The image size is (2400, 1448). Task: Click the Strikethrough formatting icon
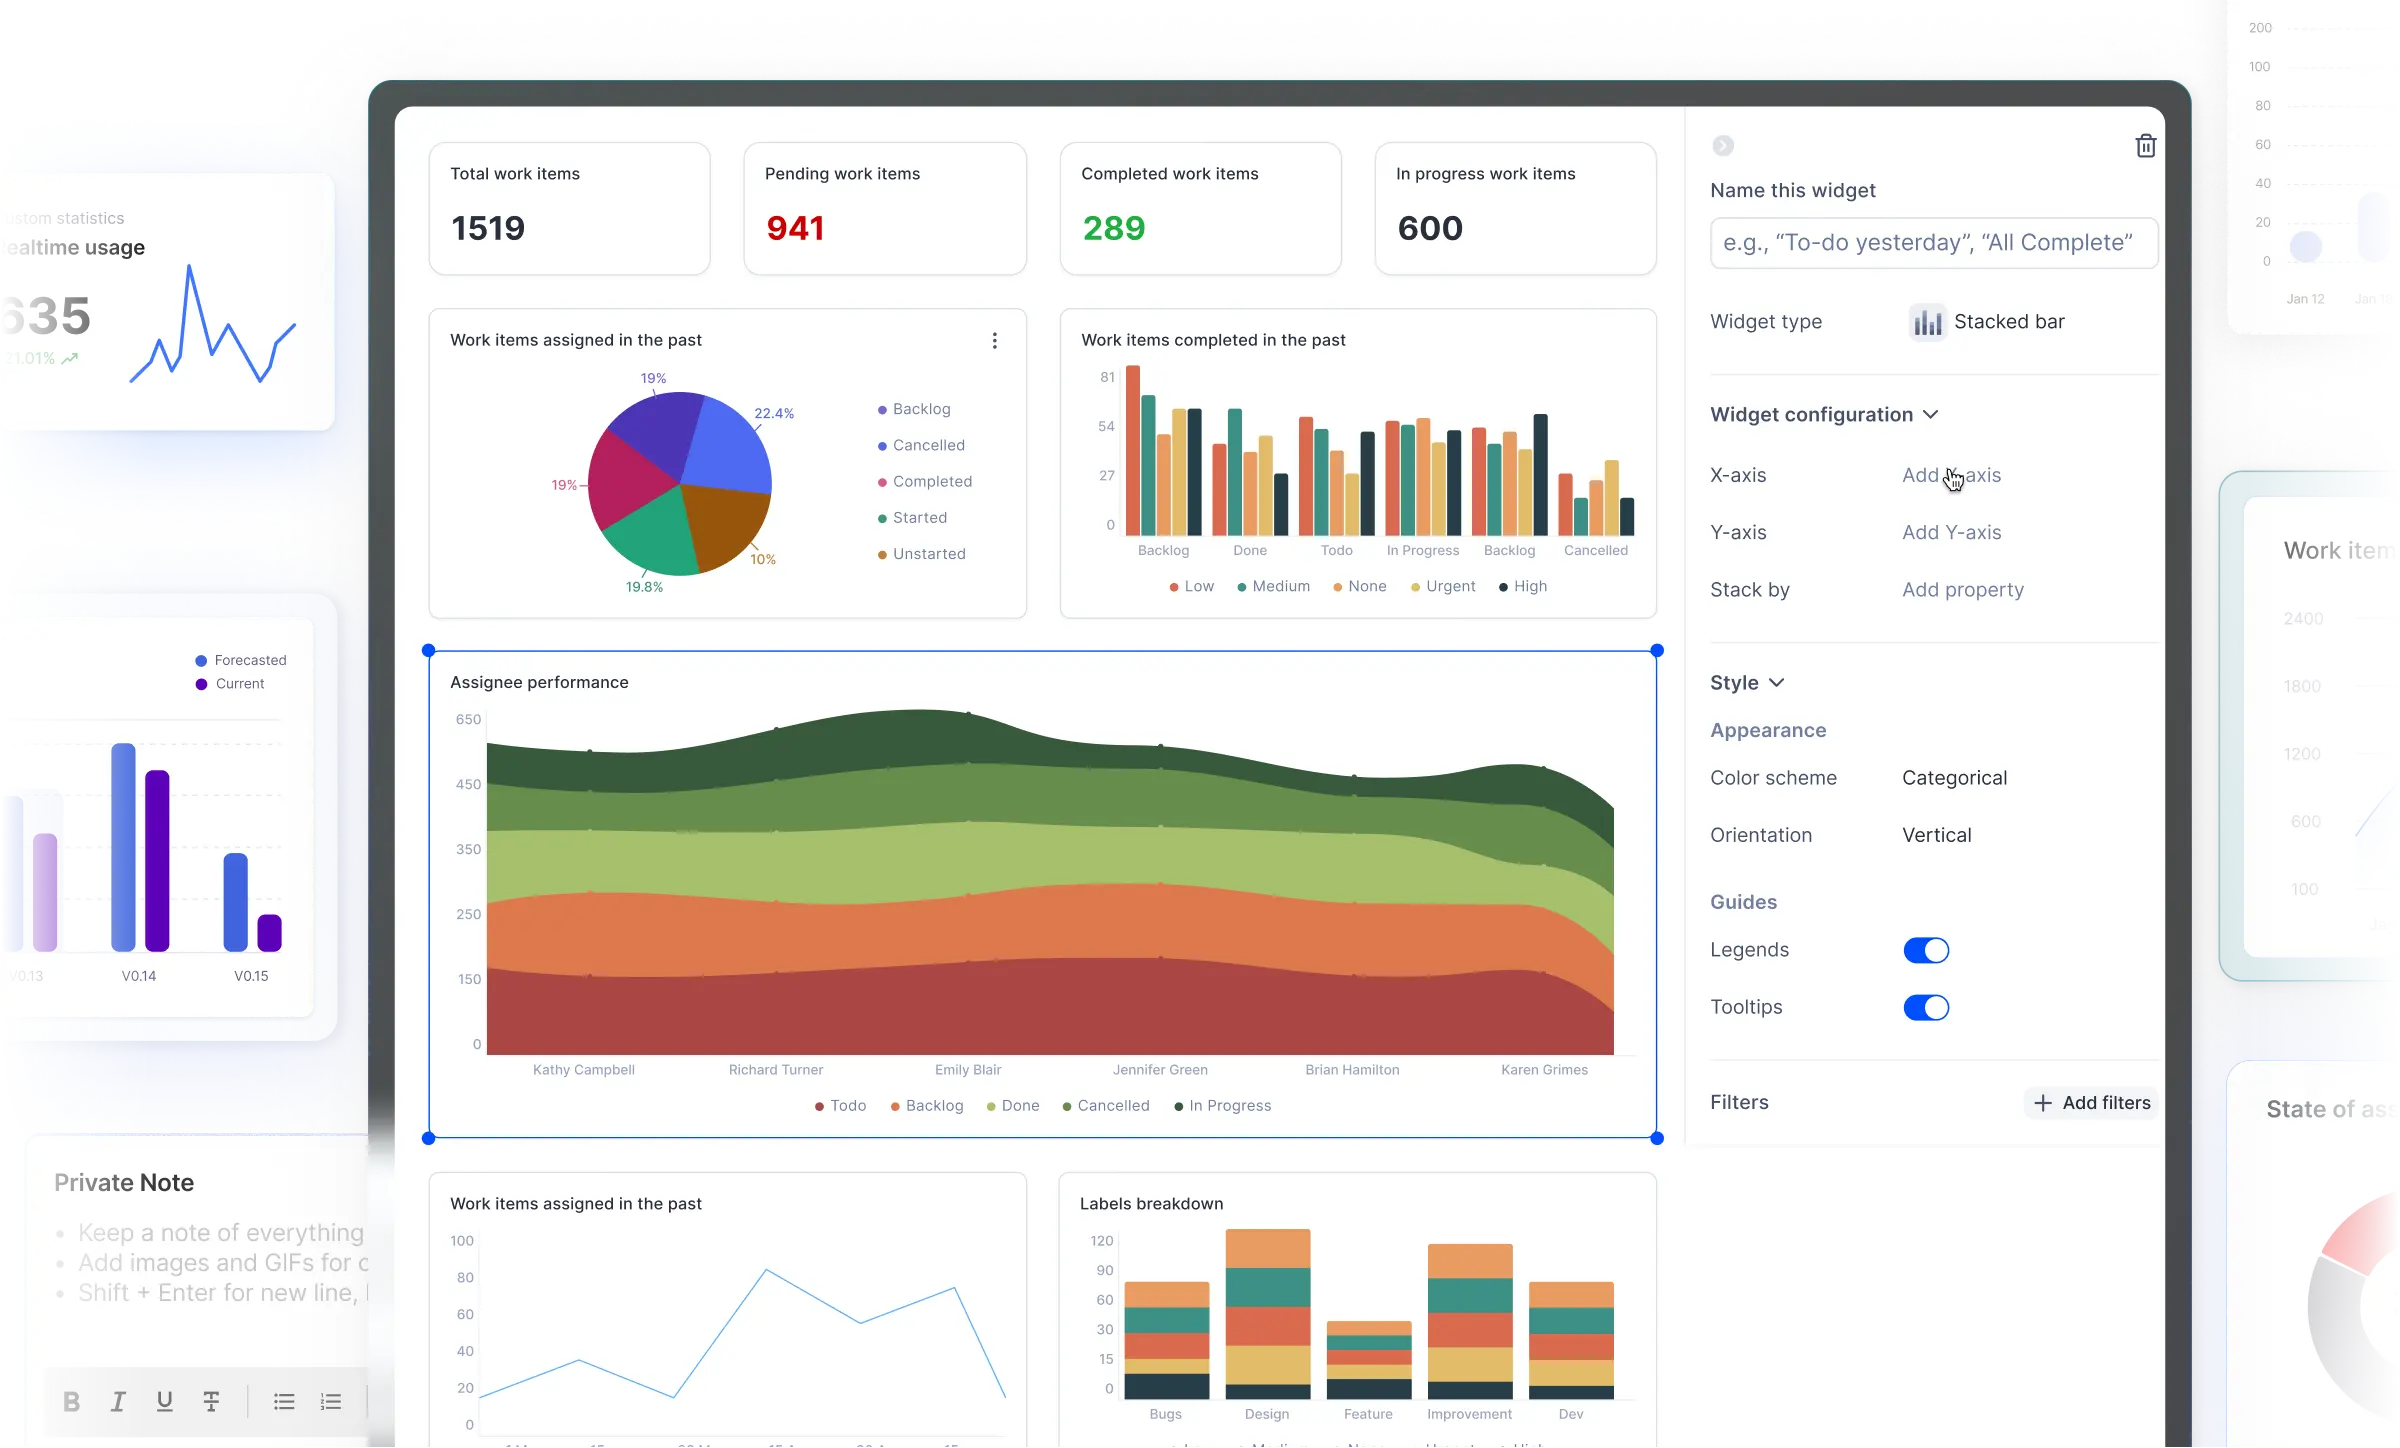point(211,1401)
